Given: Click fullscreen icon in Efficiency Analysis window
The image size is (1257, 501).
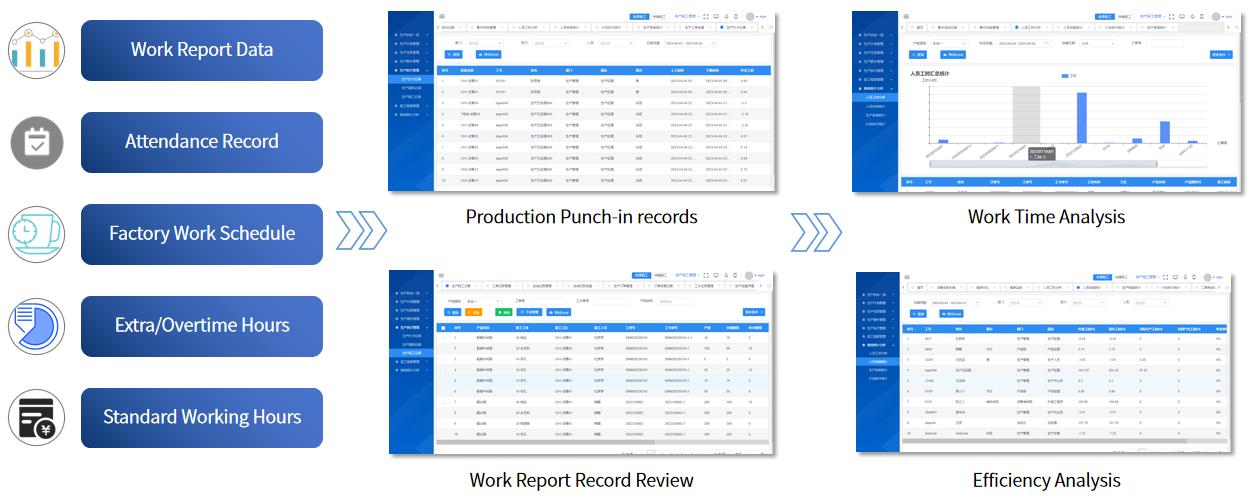Looking at the screenshot, I should coord(1165,277).
